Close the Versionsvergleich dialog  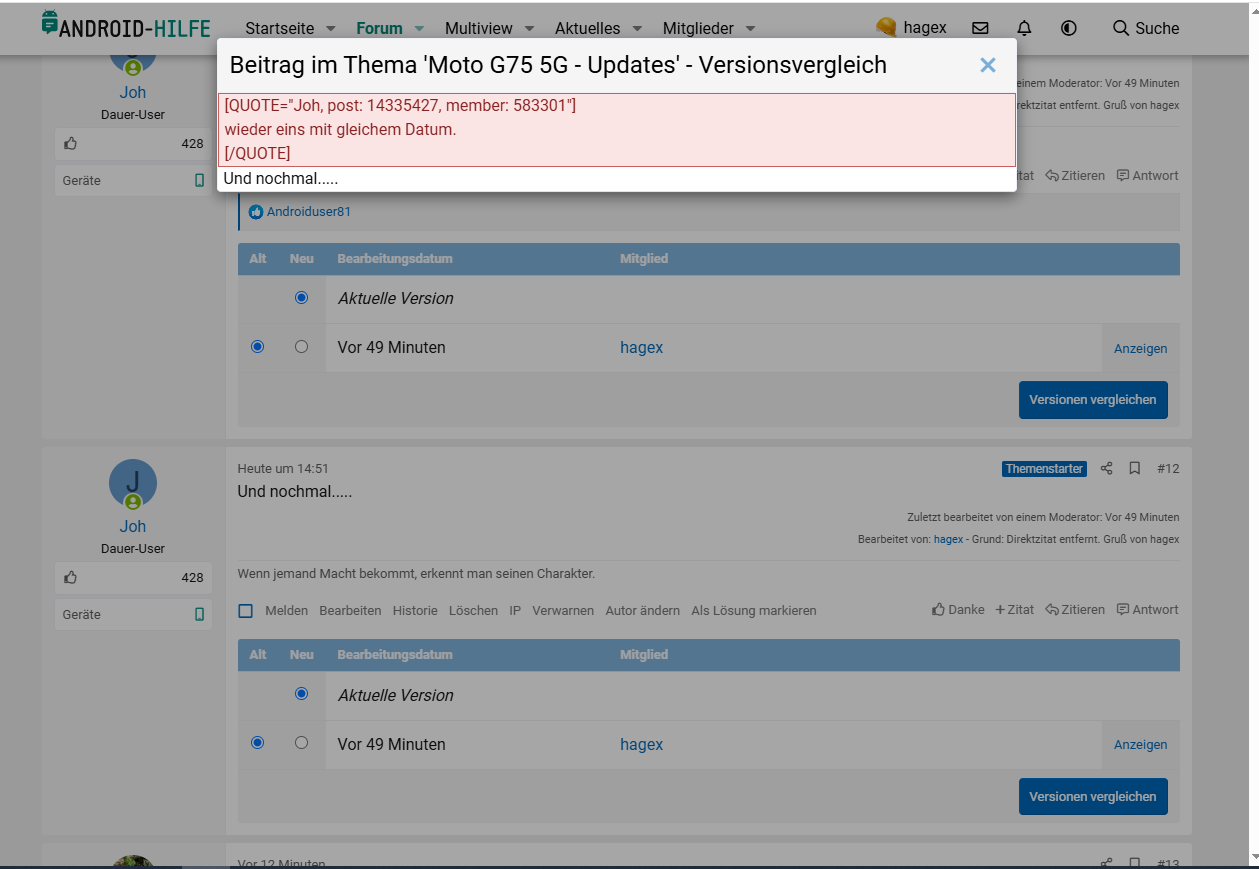(987, 65)
